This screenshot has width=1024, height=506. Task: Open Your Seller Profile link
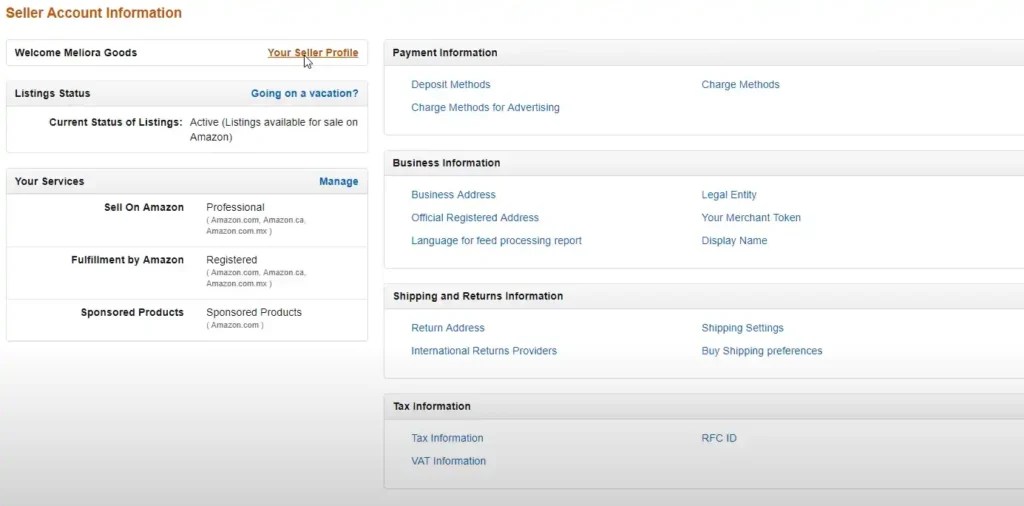click(313, 53)
